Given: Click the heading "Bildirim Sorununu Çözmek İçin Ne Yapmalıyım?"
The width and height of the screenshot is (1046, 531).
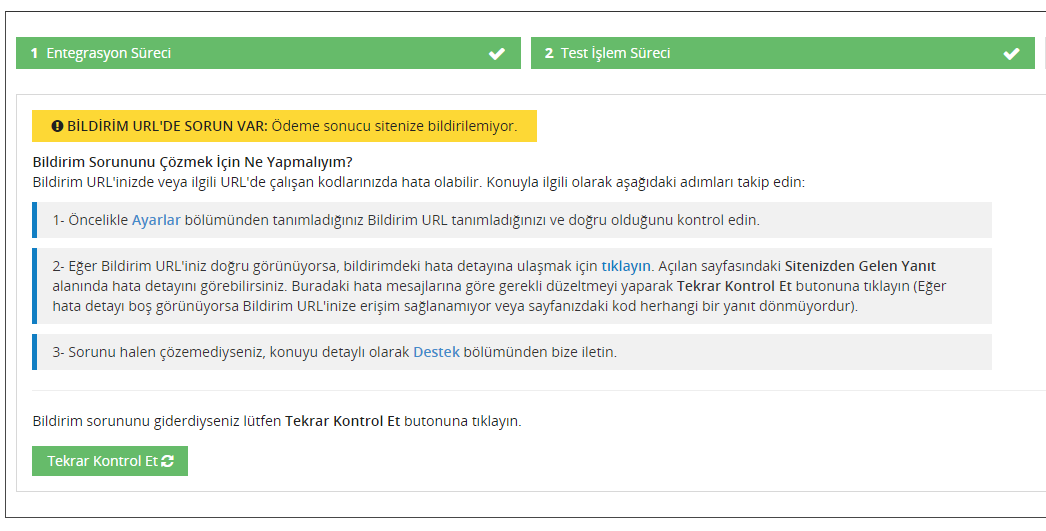Looking at the screenshot, I should 193,161.
